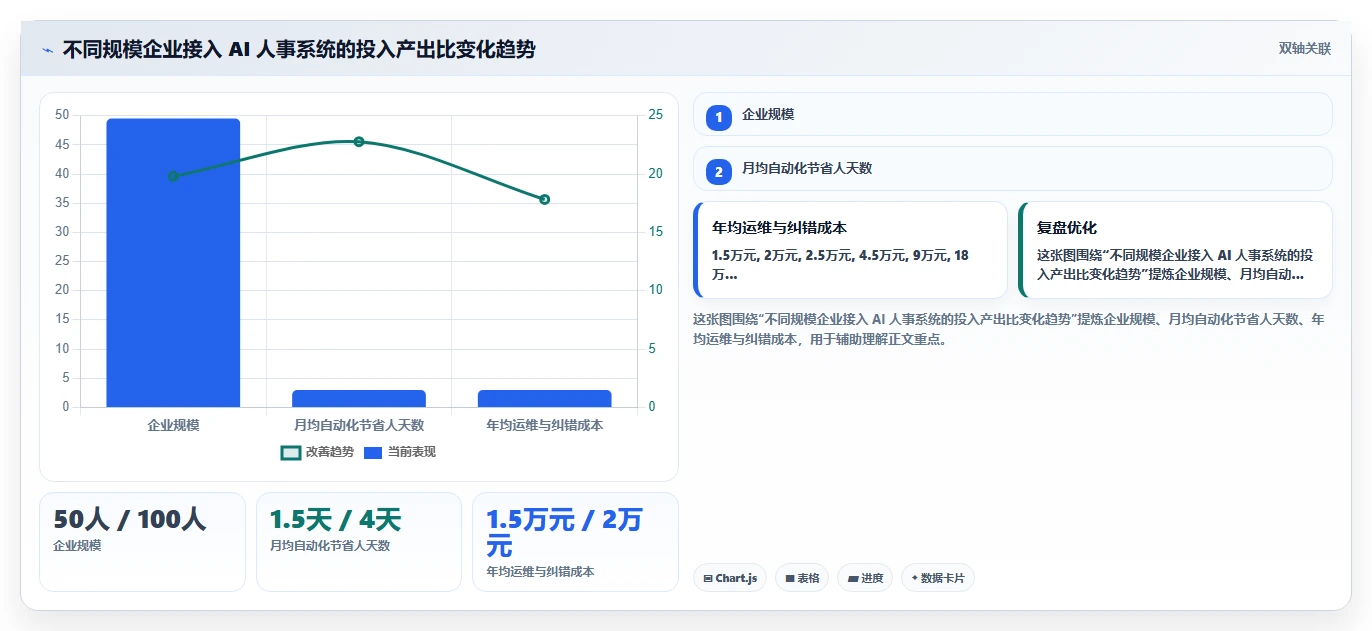1372x631 pixels.
Task: Click the 1.5天 / 4天 stat card
Action: point(359,542)
